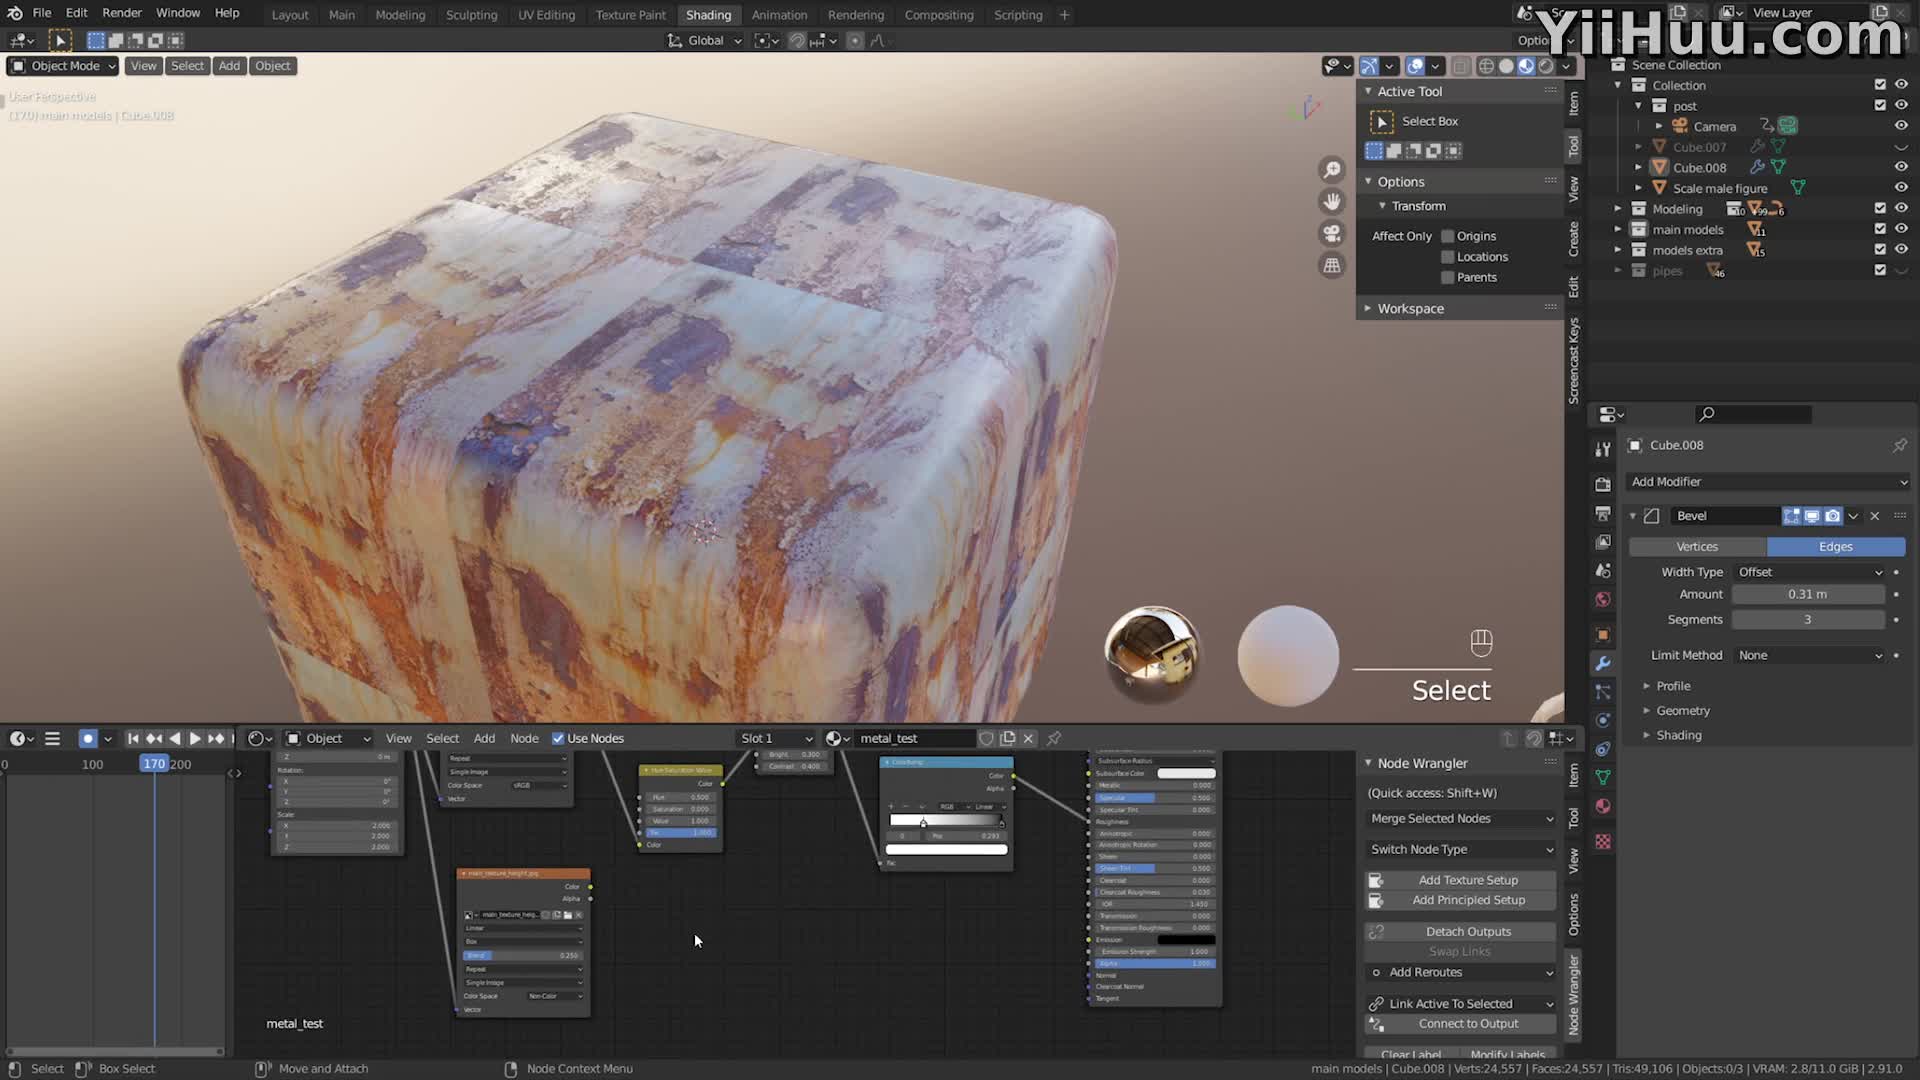Open Width Type Offset dropdown
Viewport: 1920px width, 1080px height.
pyautogui.click(x=1809, y=572)
